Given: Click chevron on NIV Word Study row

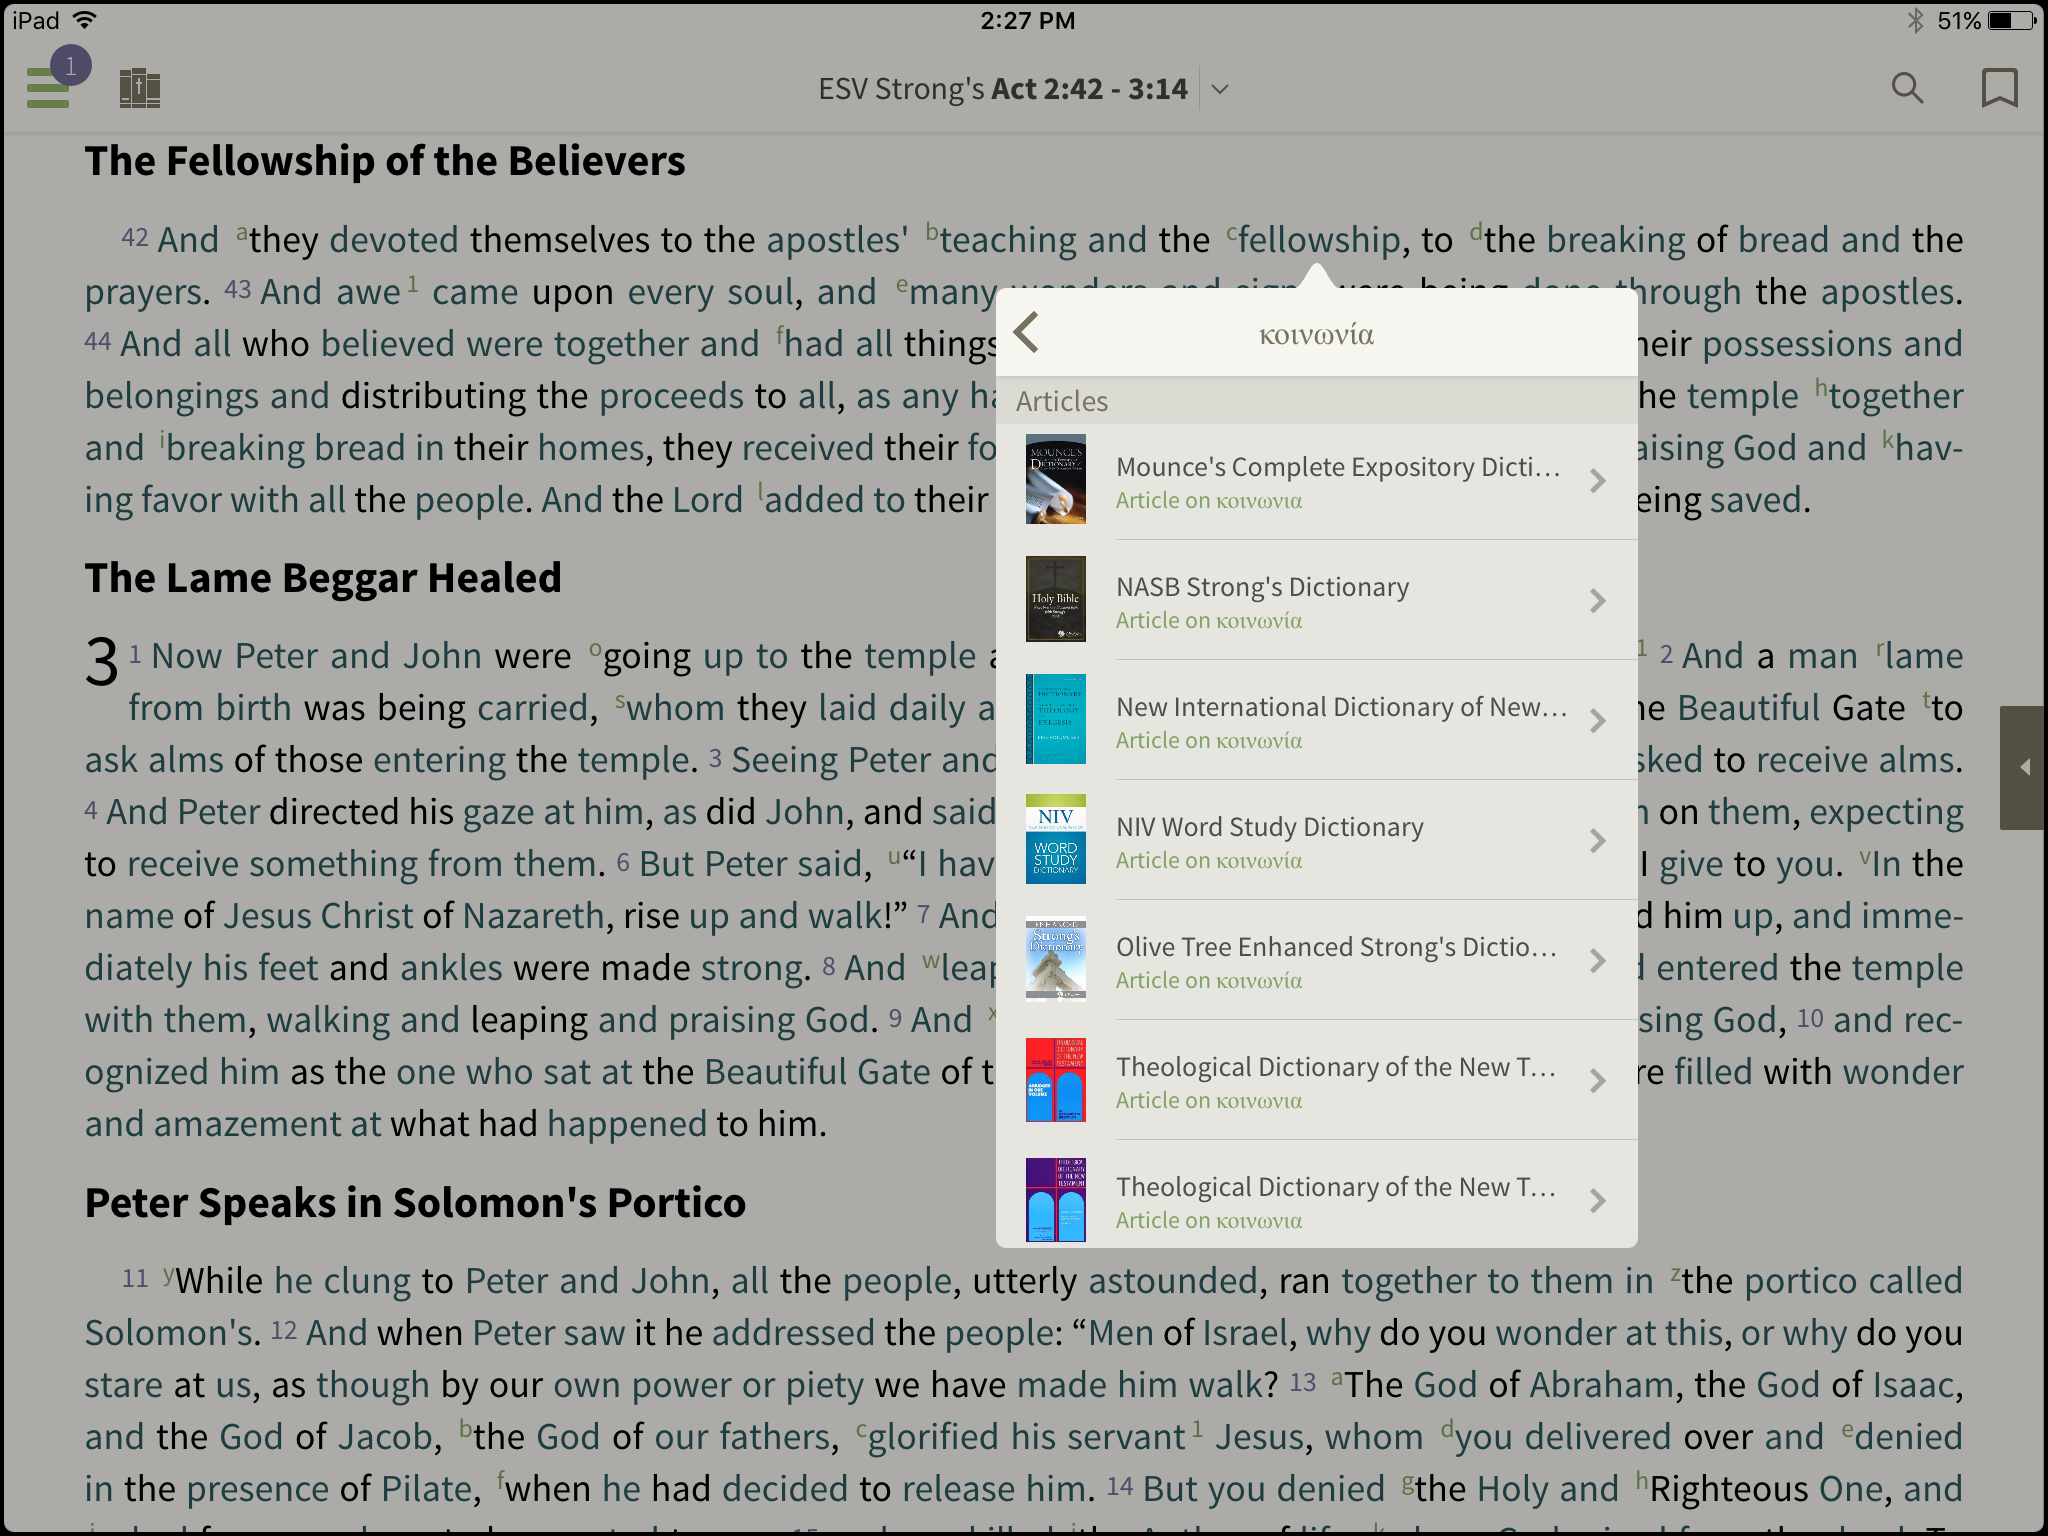Looking at the screenshot, I should pos(1597,841).
